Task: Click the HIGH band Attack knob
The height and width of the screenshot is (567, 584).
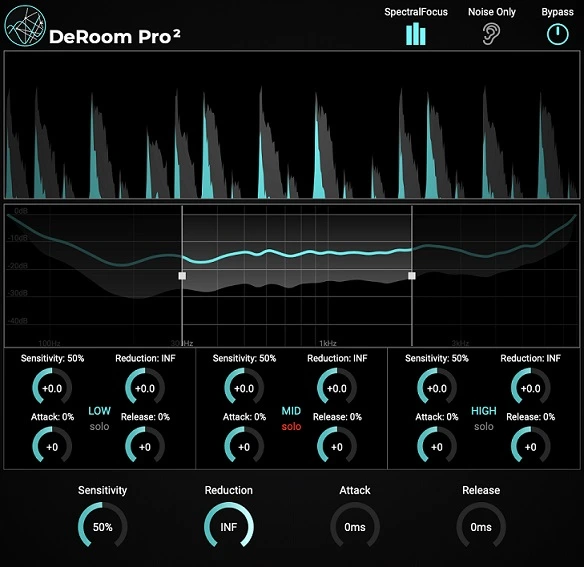Action: point(437,445)
